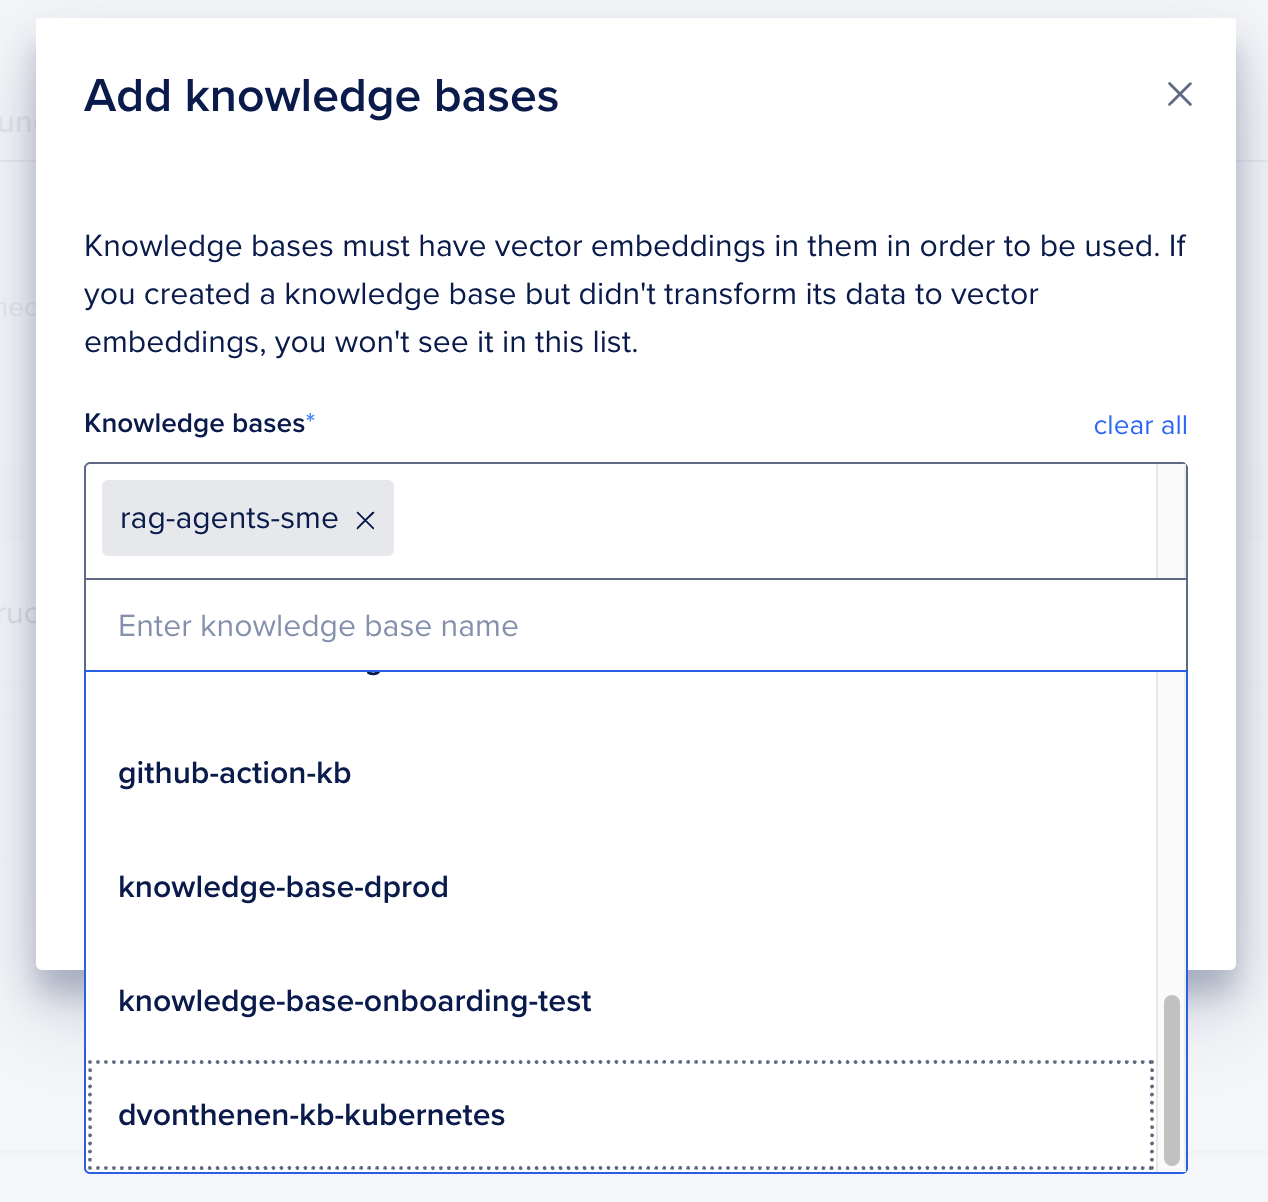The image size is (1268, 1202).
Task: Select the dvonthenen-kb-kubernetes option
Action: pos(312,1115)
